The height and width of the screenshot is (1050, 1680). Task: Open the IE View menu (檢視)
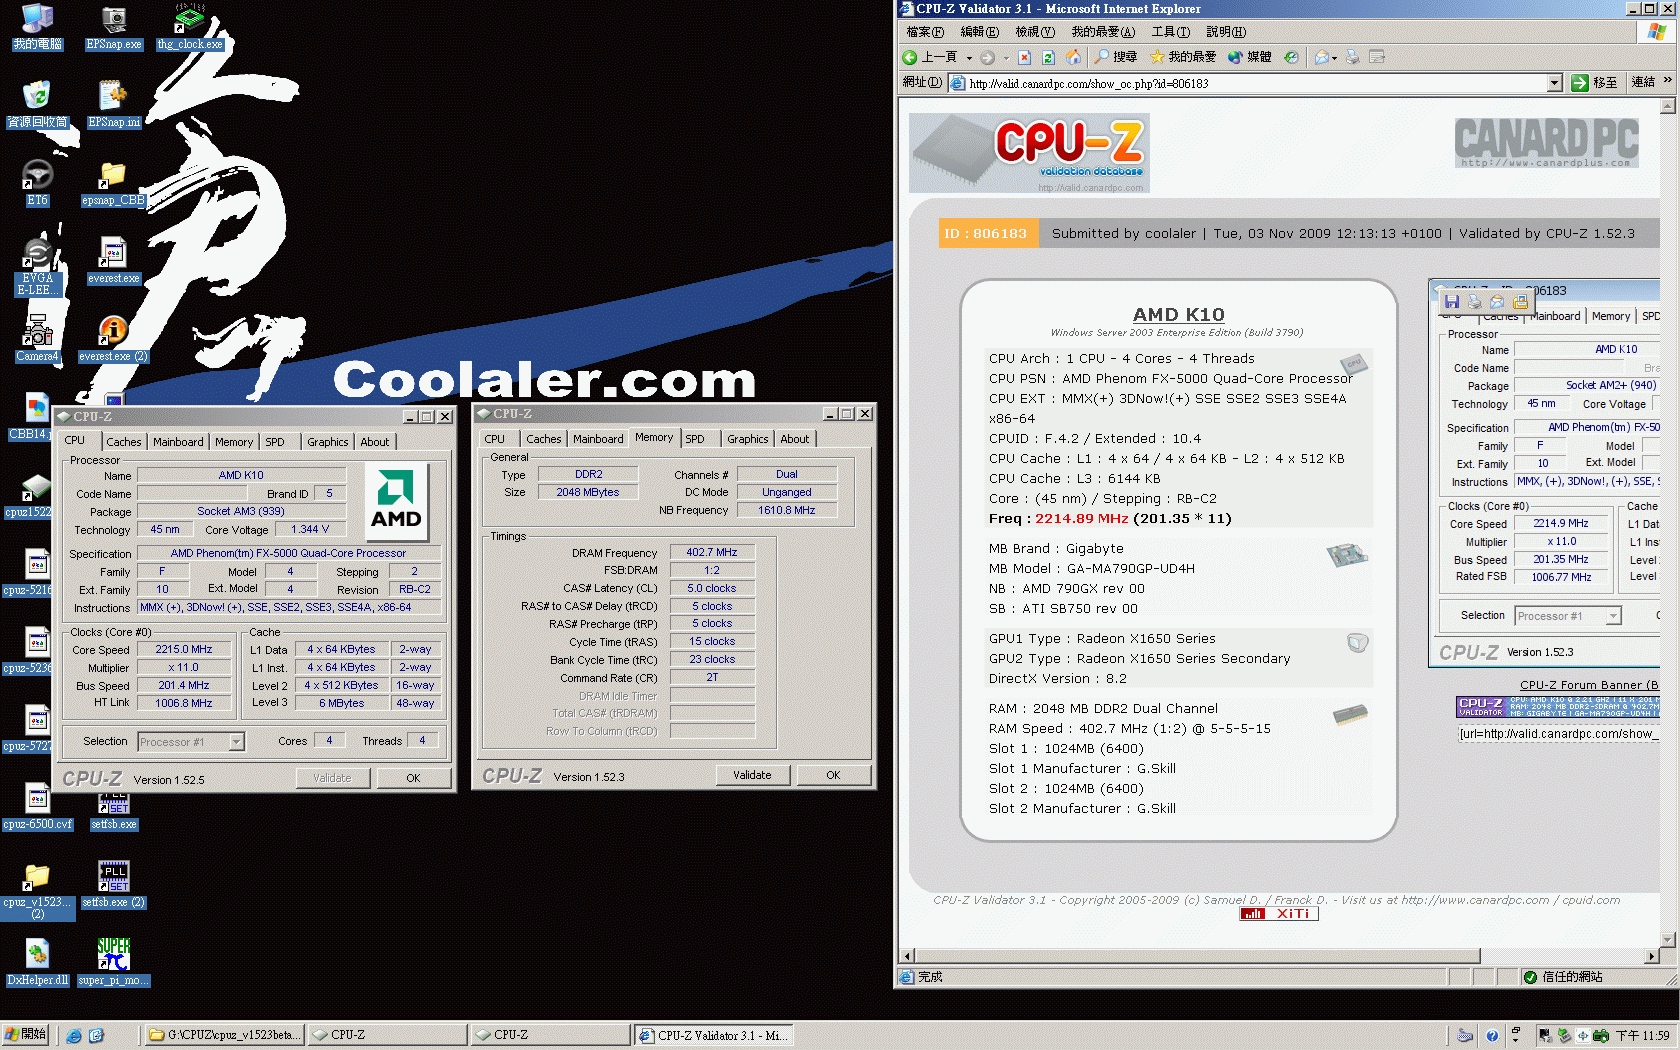[x=1035, y=32]
